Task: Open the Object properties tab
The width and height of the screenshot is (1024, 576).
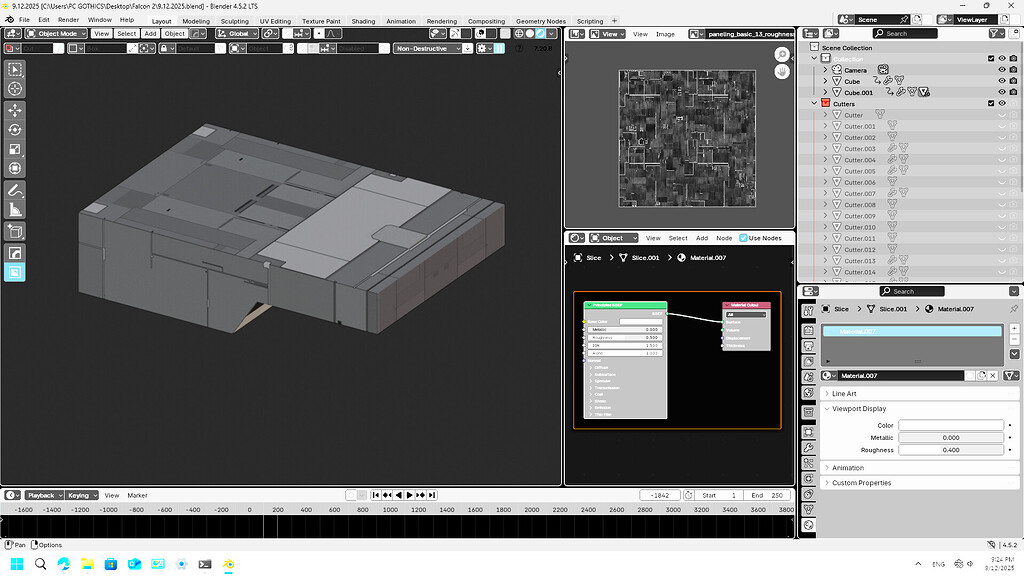Action: (x=808, y=432)
